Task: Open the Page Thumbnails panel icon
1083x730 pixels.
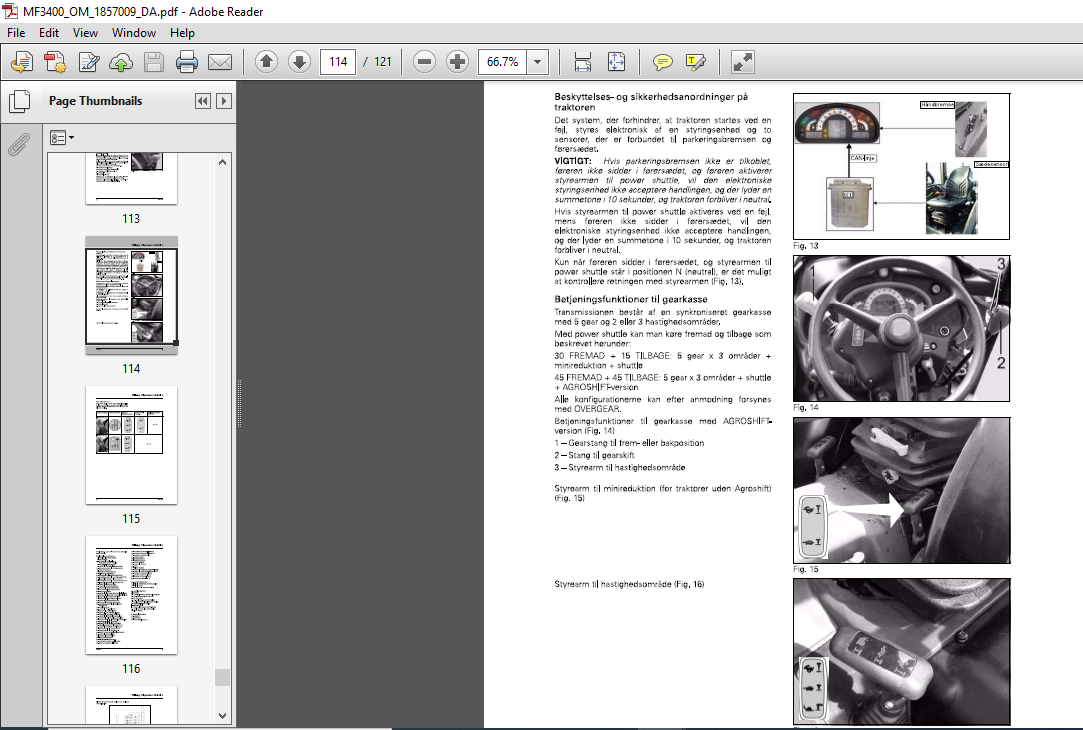Action: pos(19,102)
